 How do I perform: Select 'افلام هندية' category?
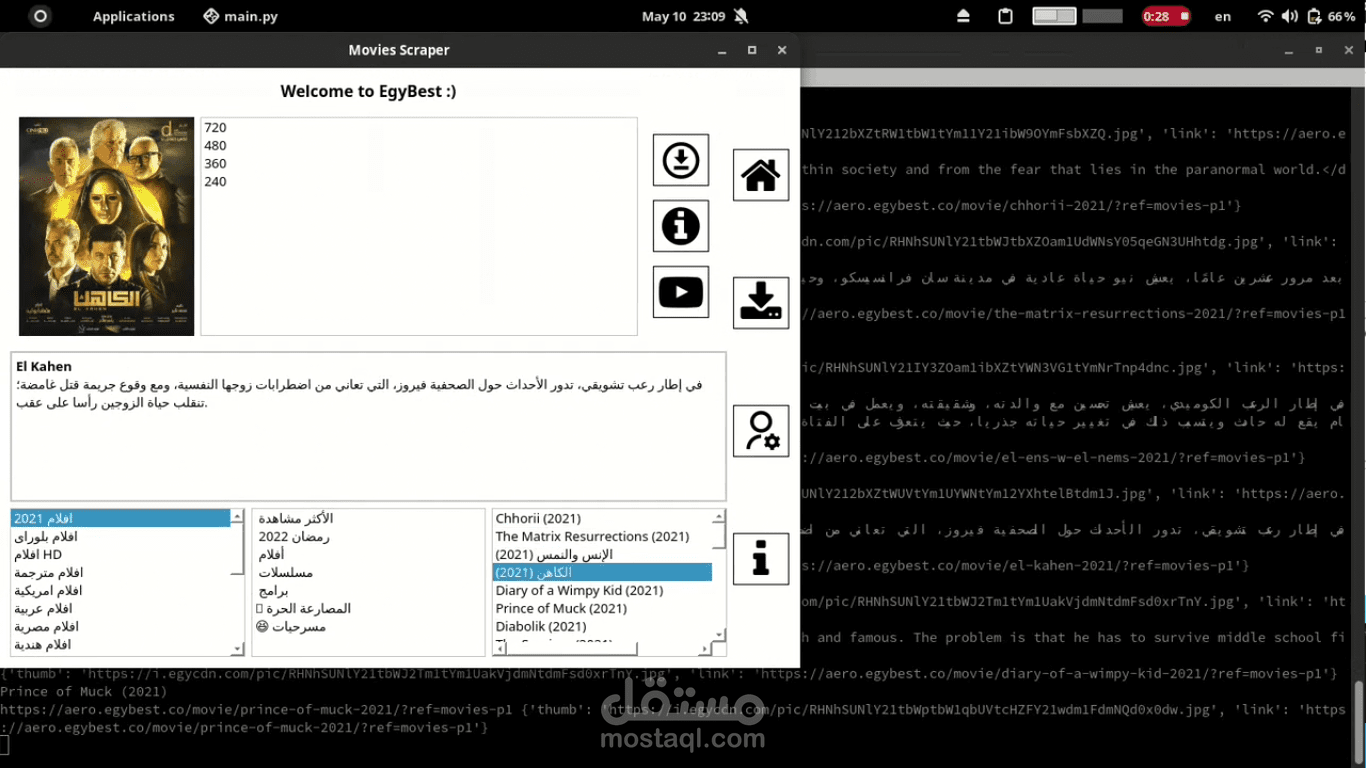(x=121, y=644)
